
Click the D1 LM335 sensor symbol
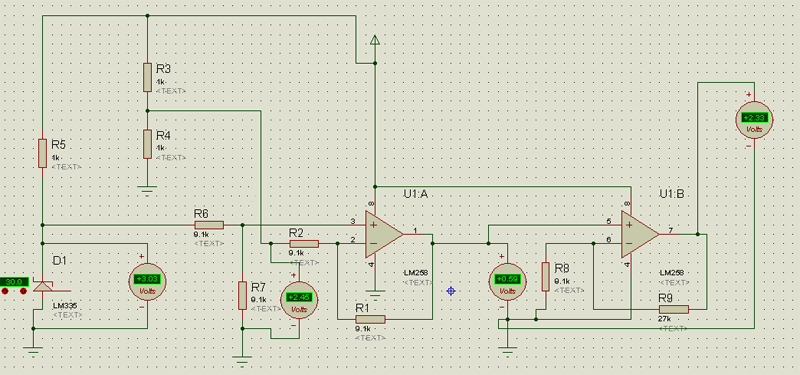42,286
